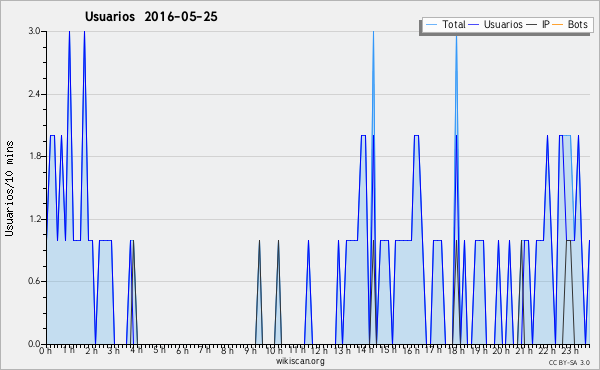This screenshot has width=600, height=370.
Task: Click the '14 h' x-axis label
Action: [365, 350]
